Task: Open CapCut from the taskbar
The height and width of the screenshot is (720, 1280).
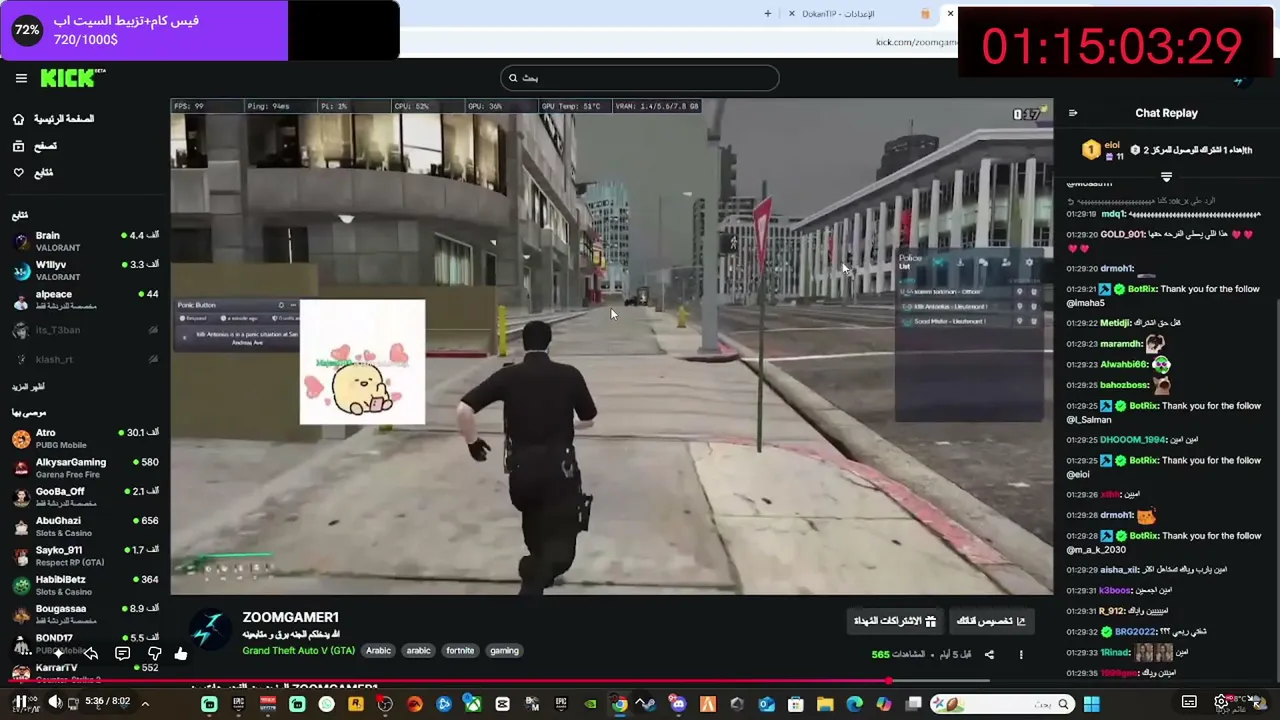Action: pos(502,704)
